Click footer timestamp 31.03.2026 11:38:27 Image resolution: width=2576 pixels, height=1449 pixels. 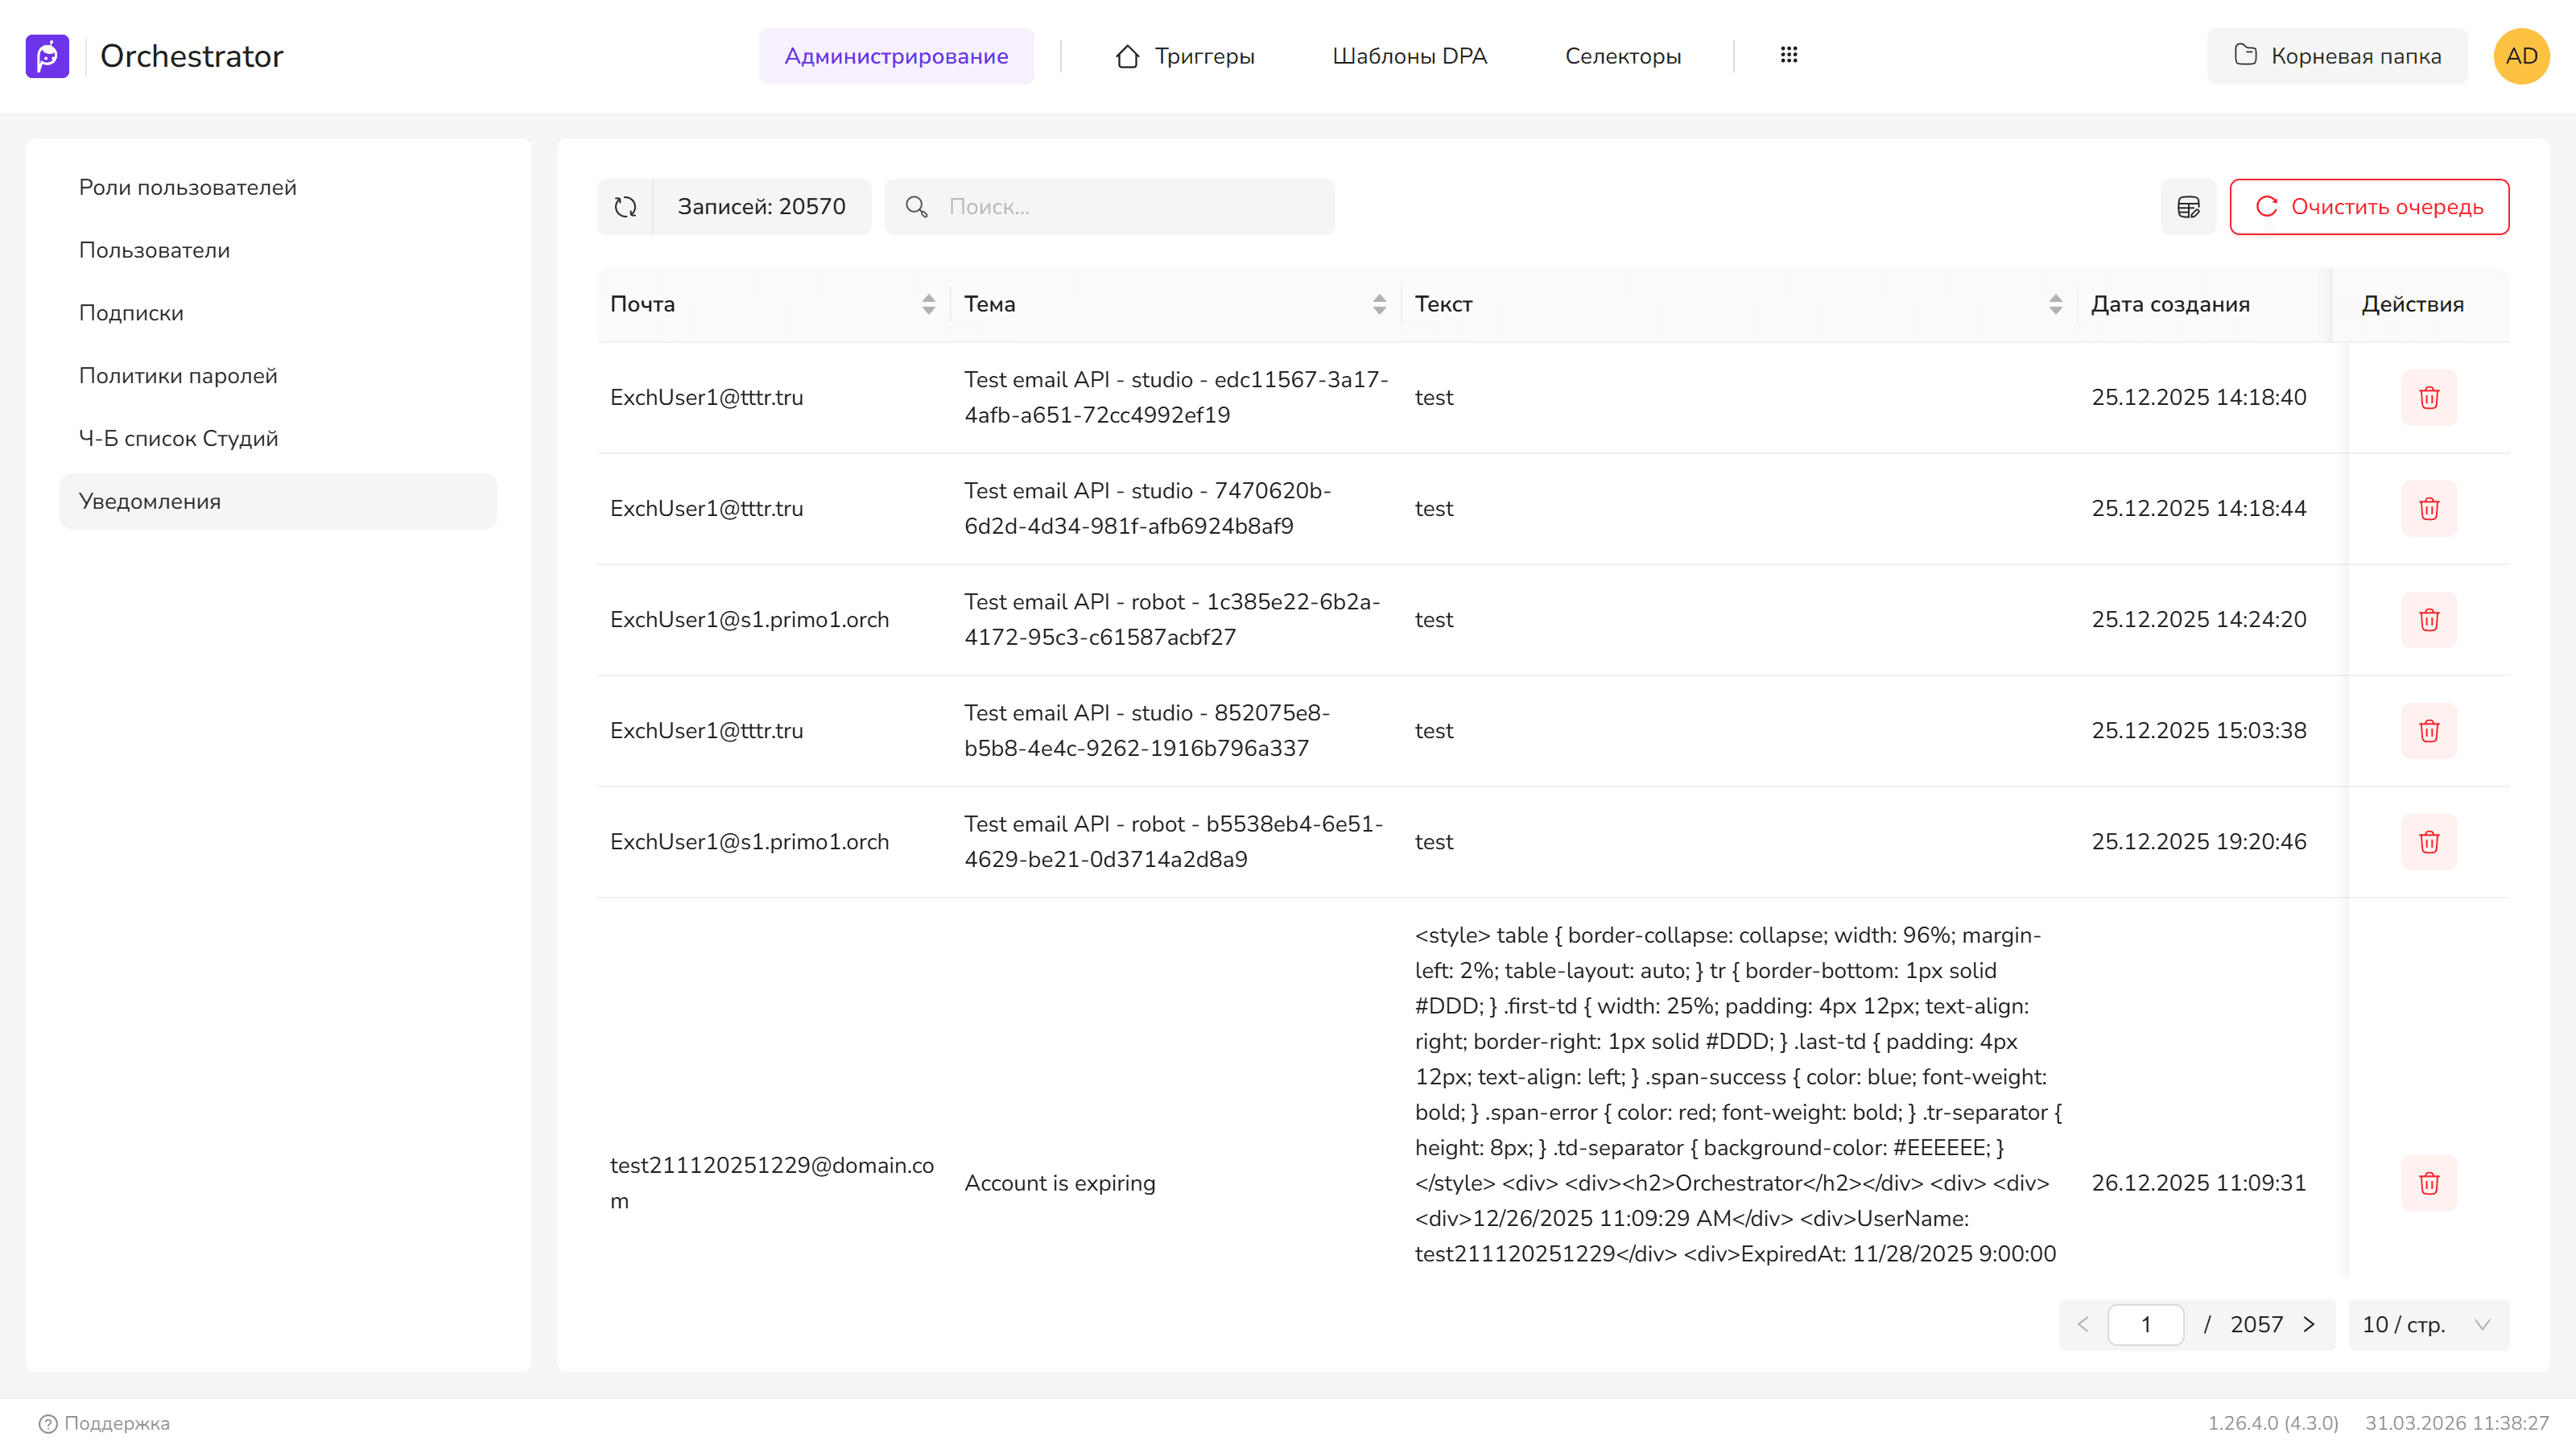[x=2457, y=1423]
